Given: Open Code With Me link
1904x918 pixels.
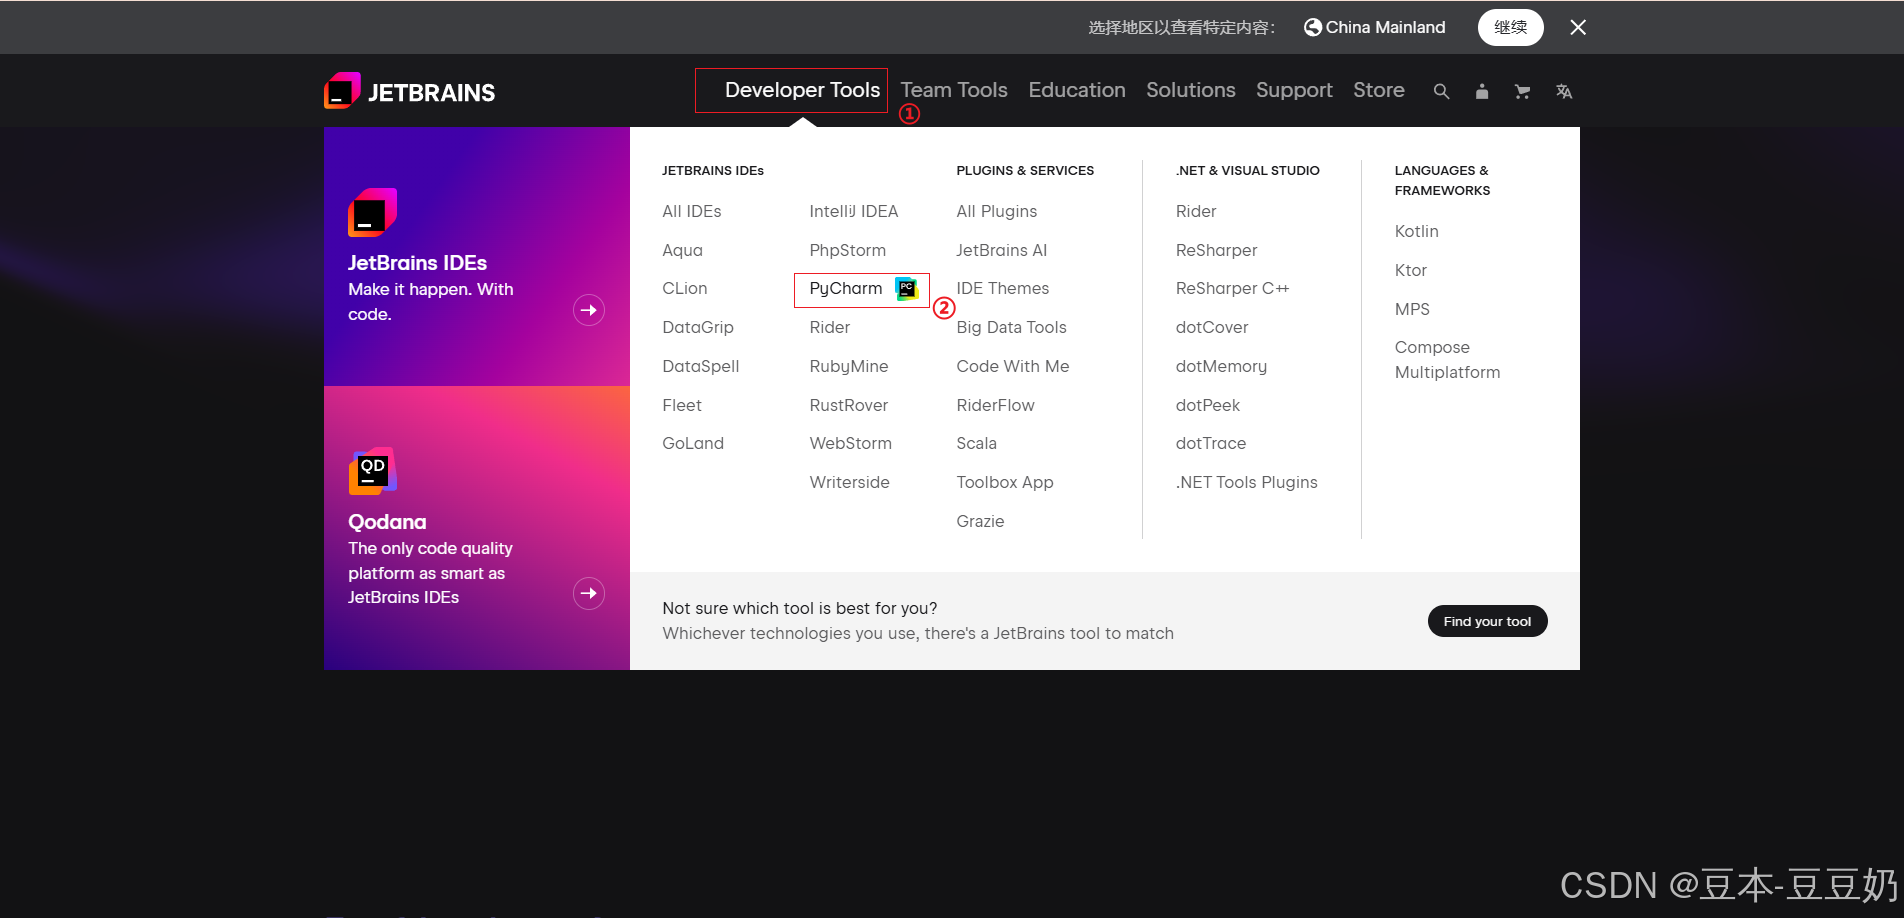Looking at the screenshot, I should 1013,366.
